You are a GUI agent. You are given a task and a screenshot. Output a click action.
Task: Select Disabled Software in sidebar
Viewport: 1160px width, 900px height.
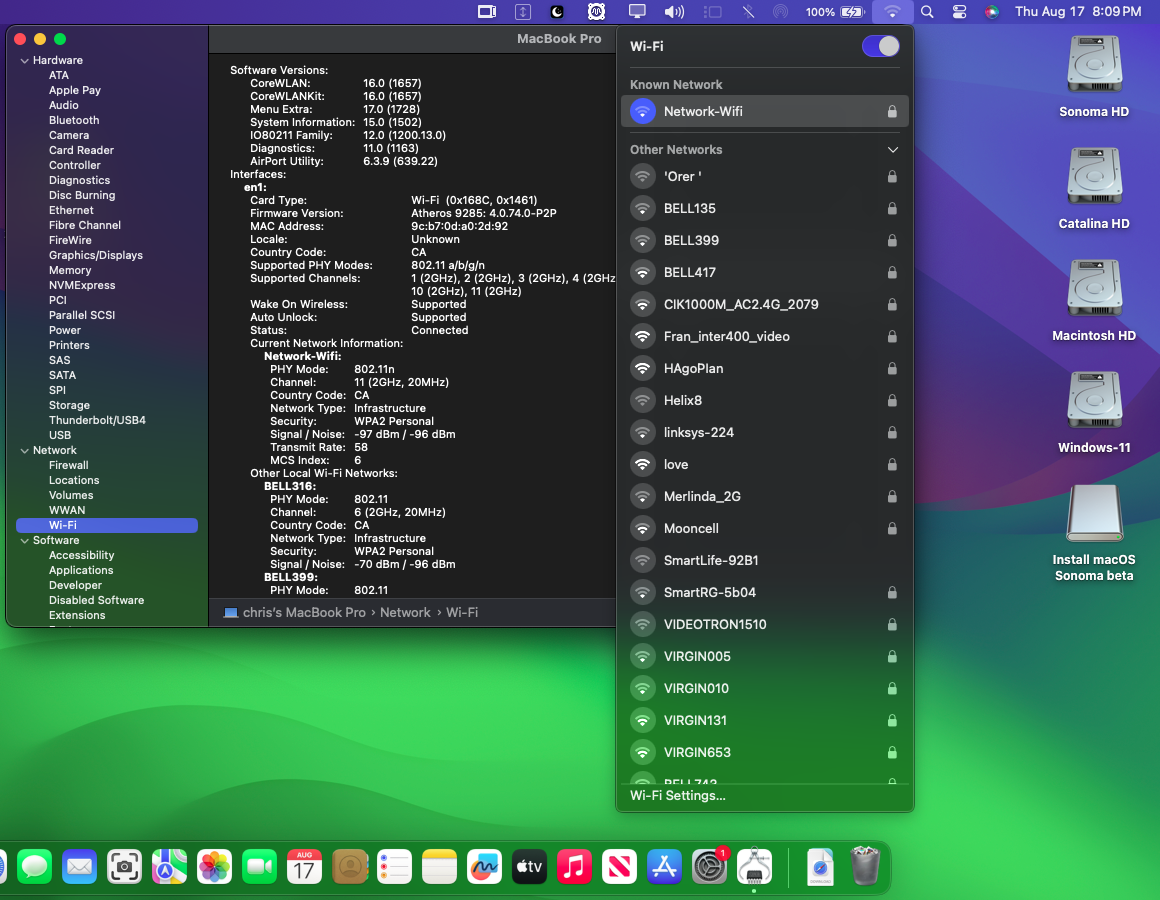[x=96, y=600]
